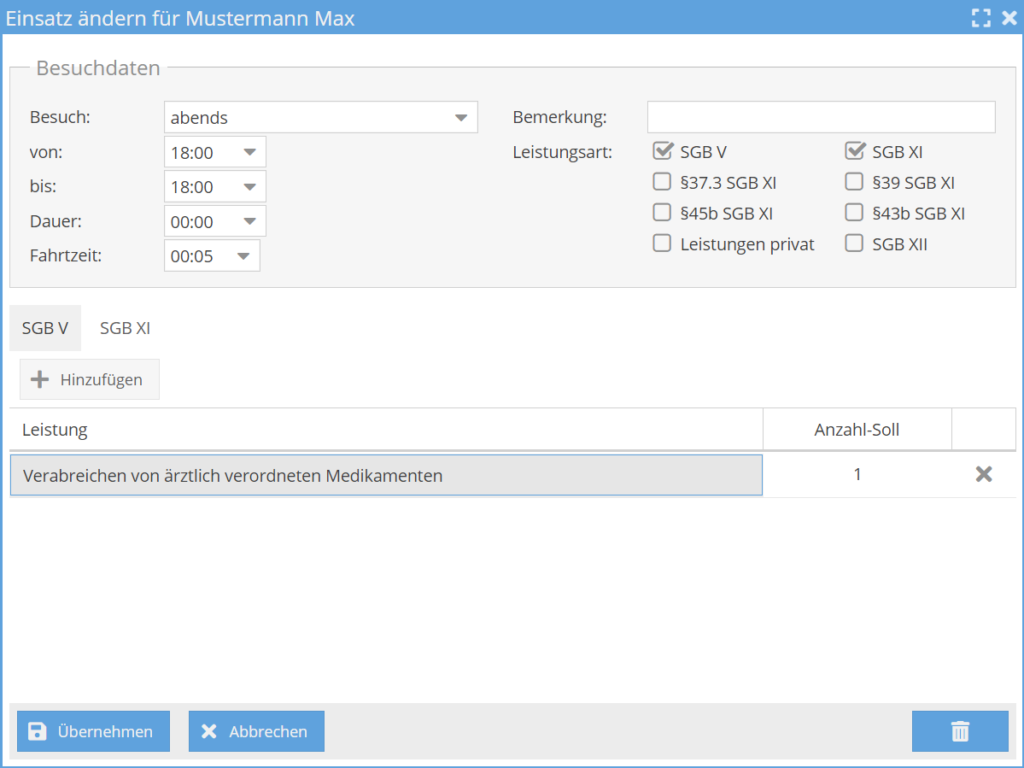Click the floppy disk icon on Übernehmen
Viewport: 1024px width, 768px height.
[x=37, y=731]
